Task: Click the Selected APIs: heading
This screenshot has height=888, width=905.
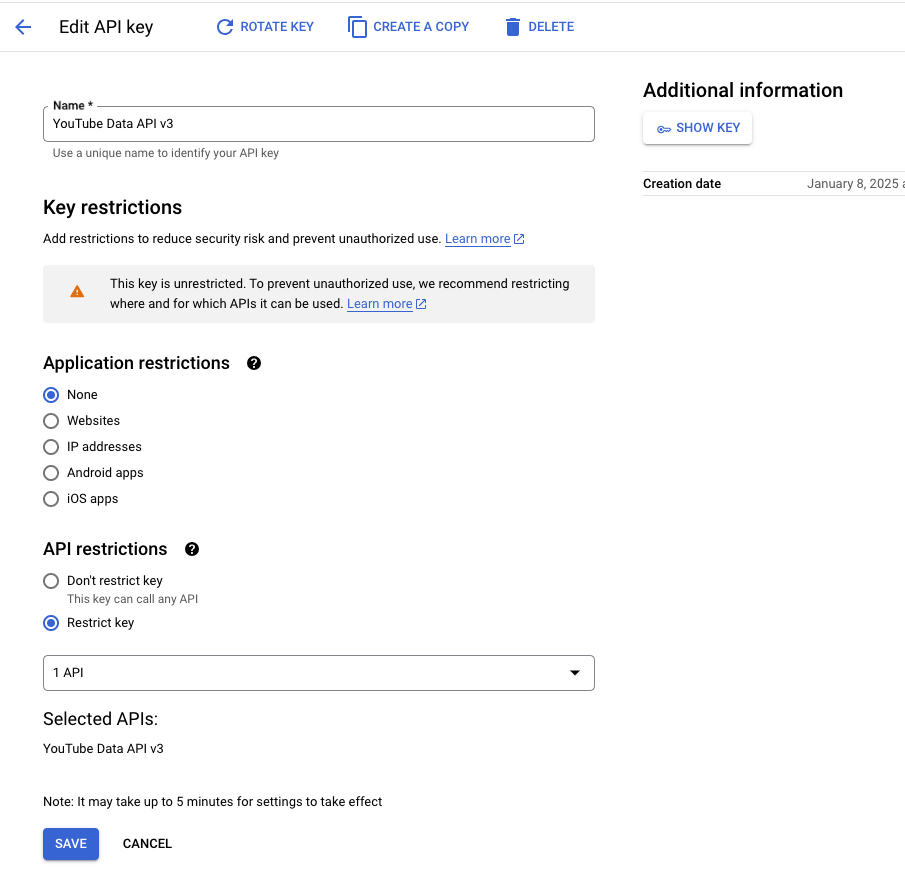Action: [x=100, y=720]
